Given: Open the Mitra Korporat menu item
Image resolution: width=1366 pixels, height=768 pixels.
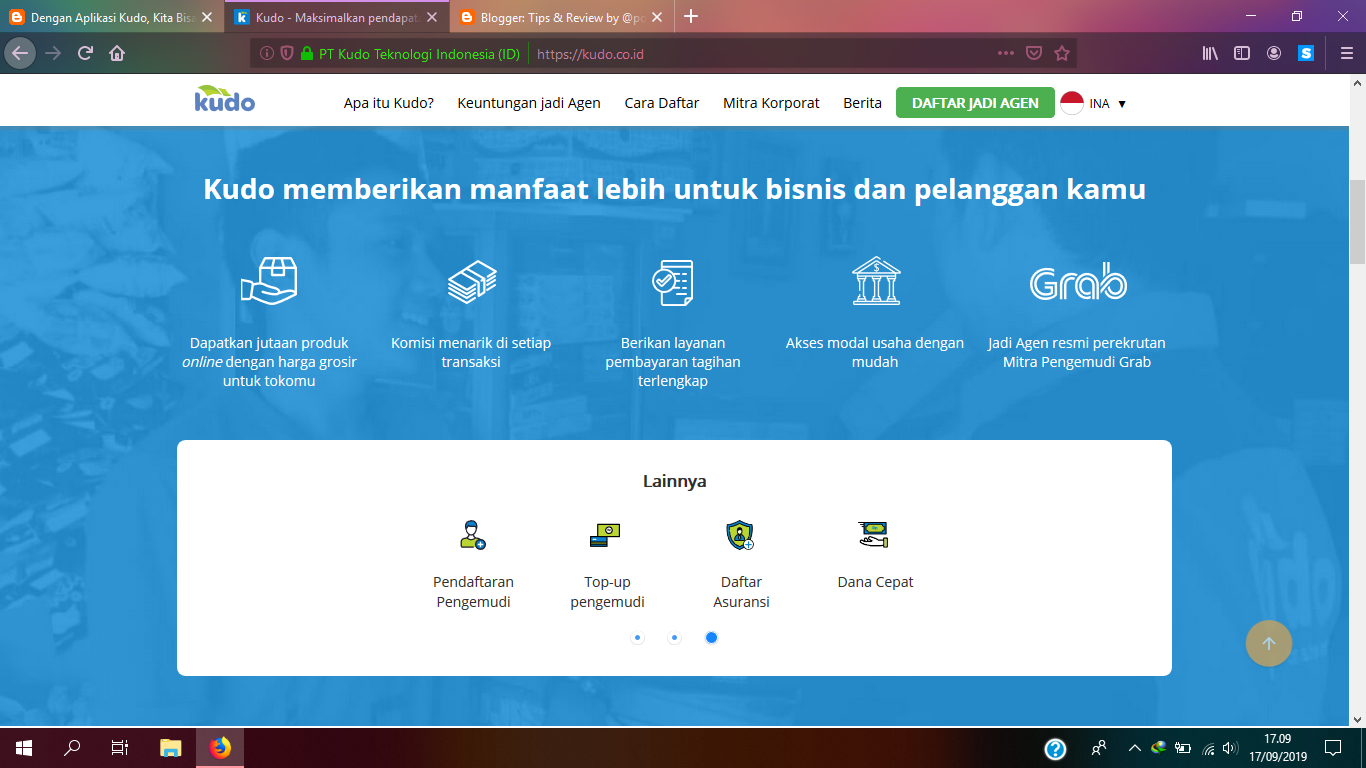Looking at the screenshot, I should tap(770, 103).
